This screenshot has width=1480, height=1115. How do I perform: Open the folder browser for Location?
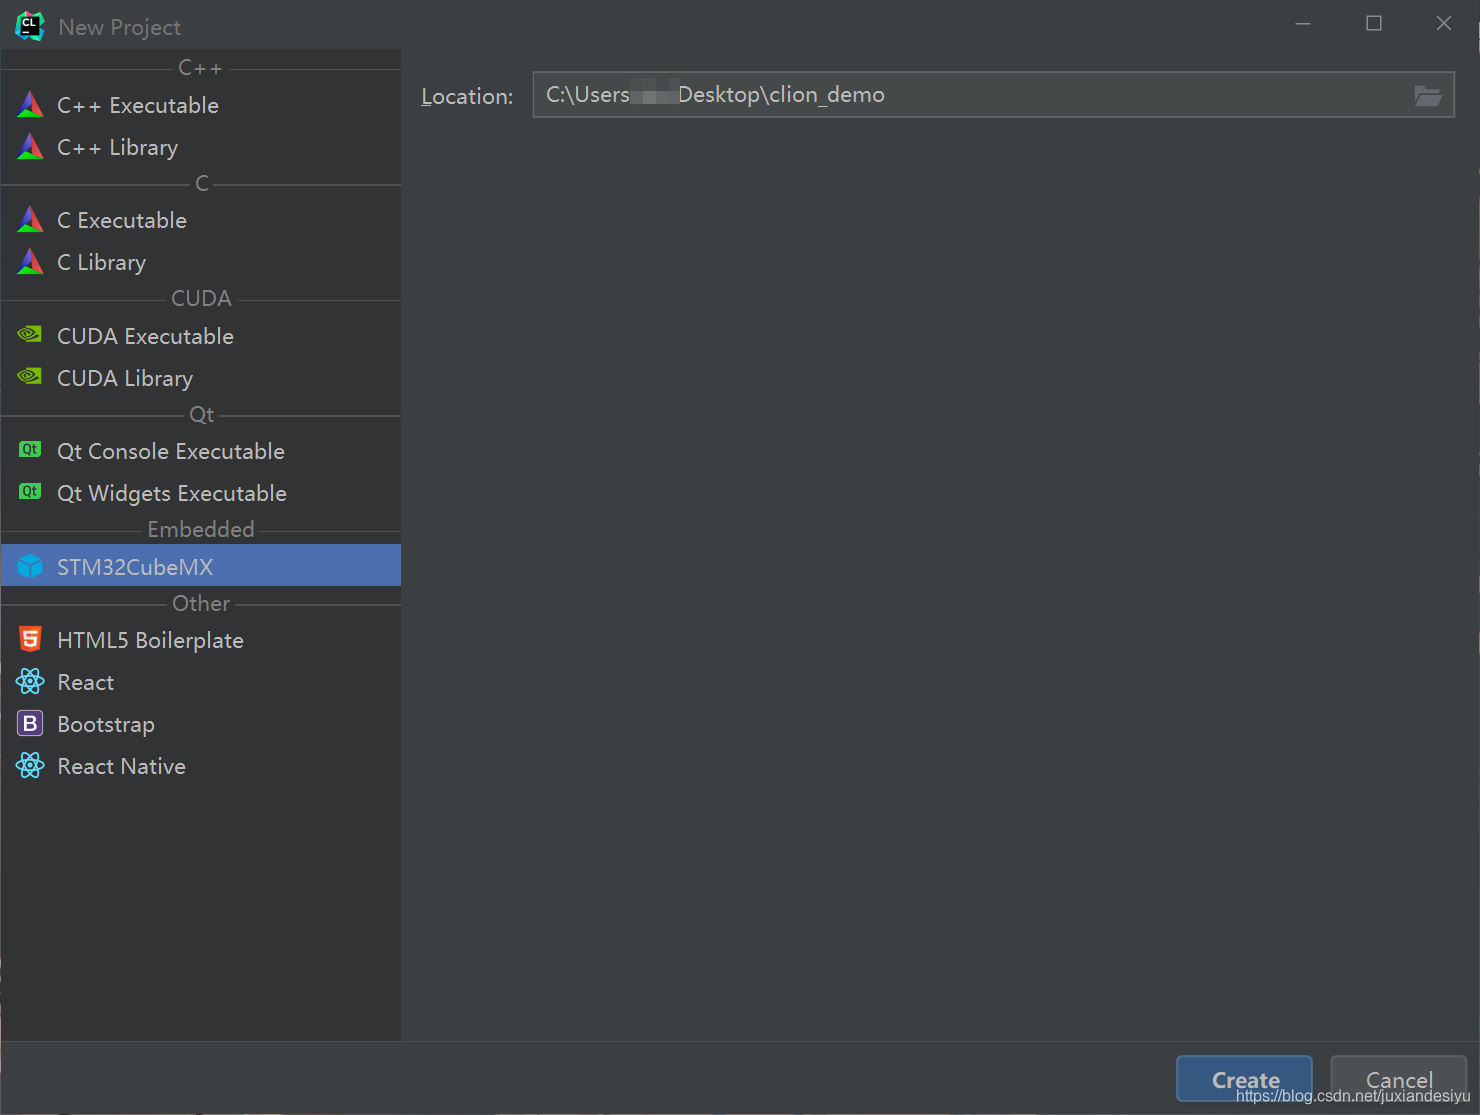(1428, 96)
